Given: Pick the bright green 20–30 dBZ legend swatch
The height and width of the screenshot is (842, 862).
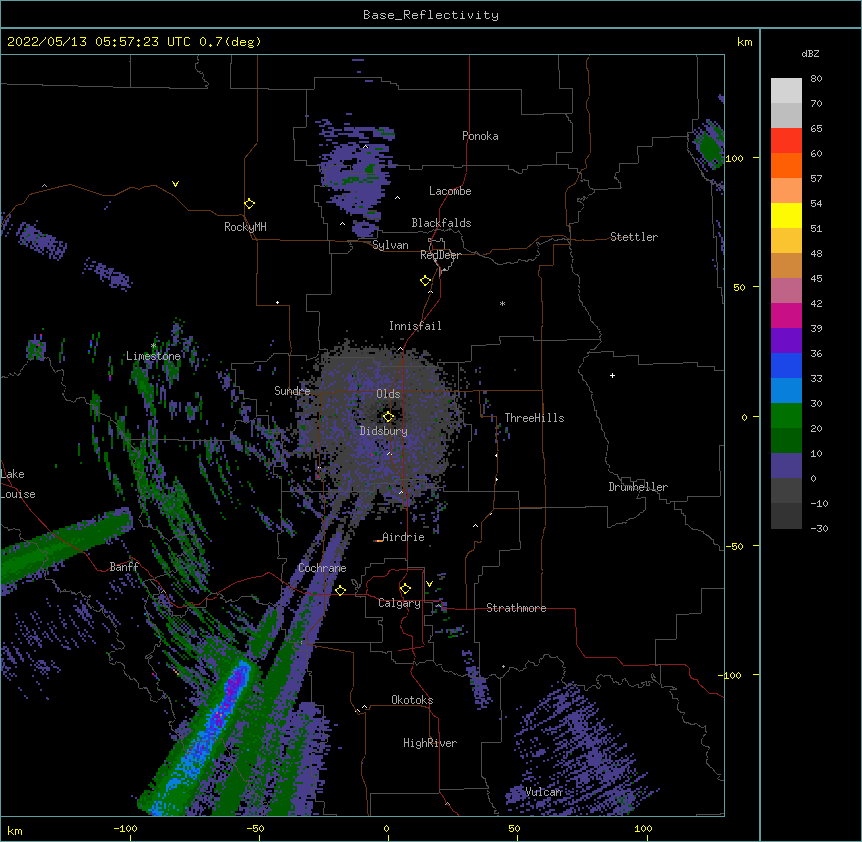Looking at the screenshot, I should tap(786, 416).
